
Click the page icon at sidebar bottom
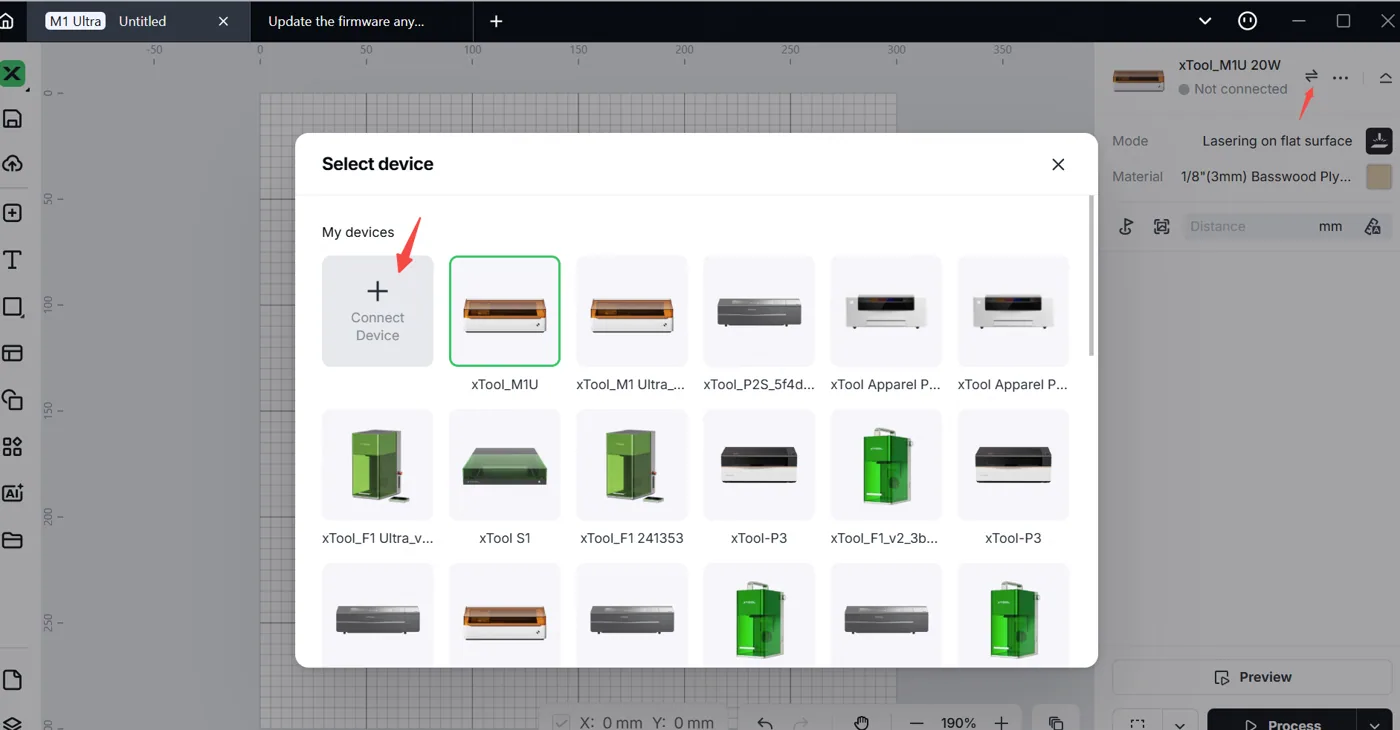(12, 680)
